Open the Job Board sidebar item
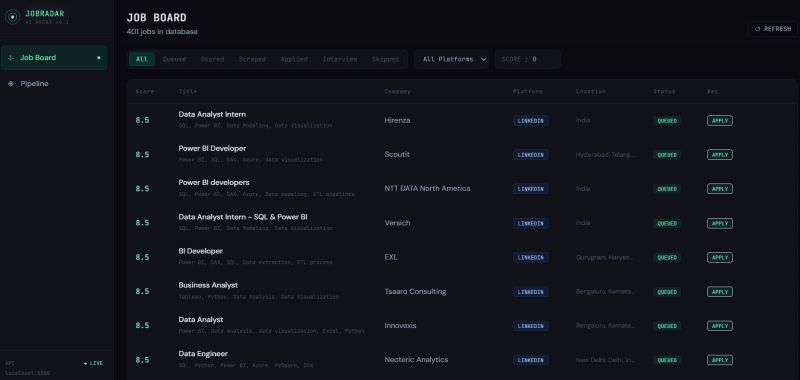Viewport: 800px width, 380px height. point(54,58)
